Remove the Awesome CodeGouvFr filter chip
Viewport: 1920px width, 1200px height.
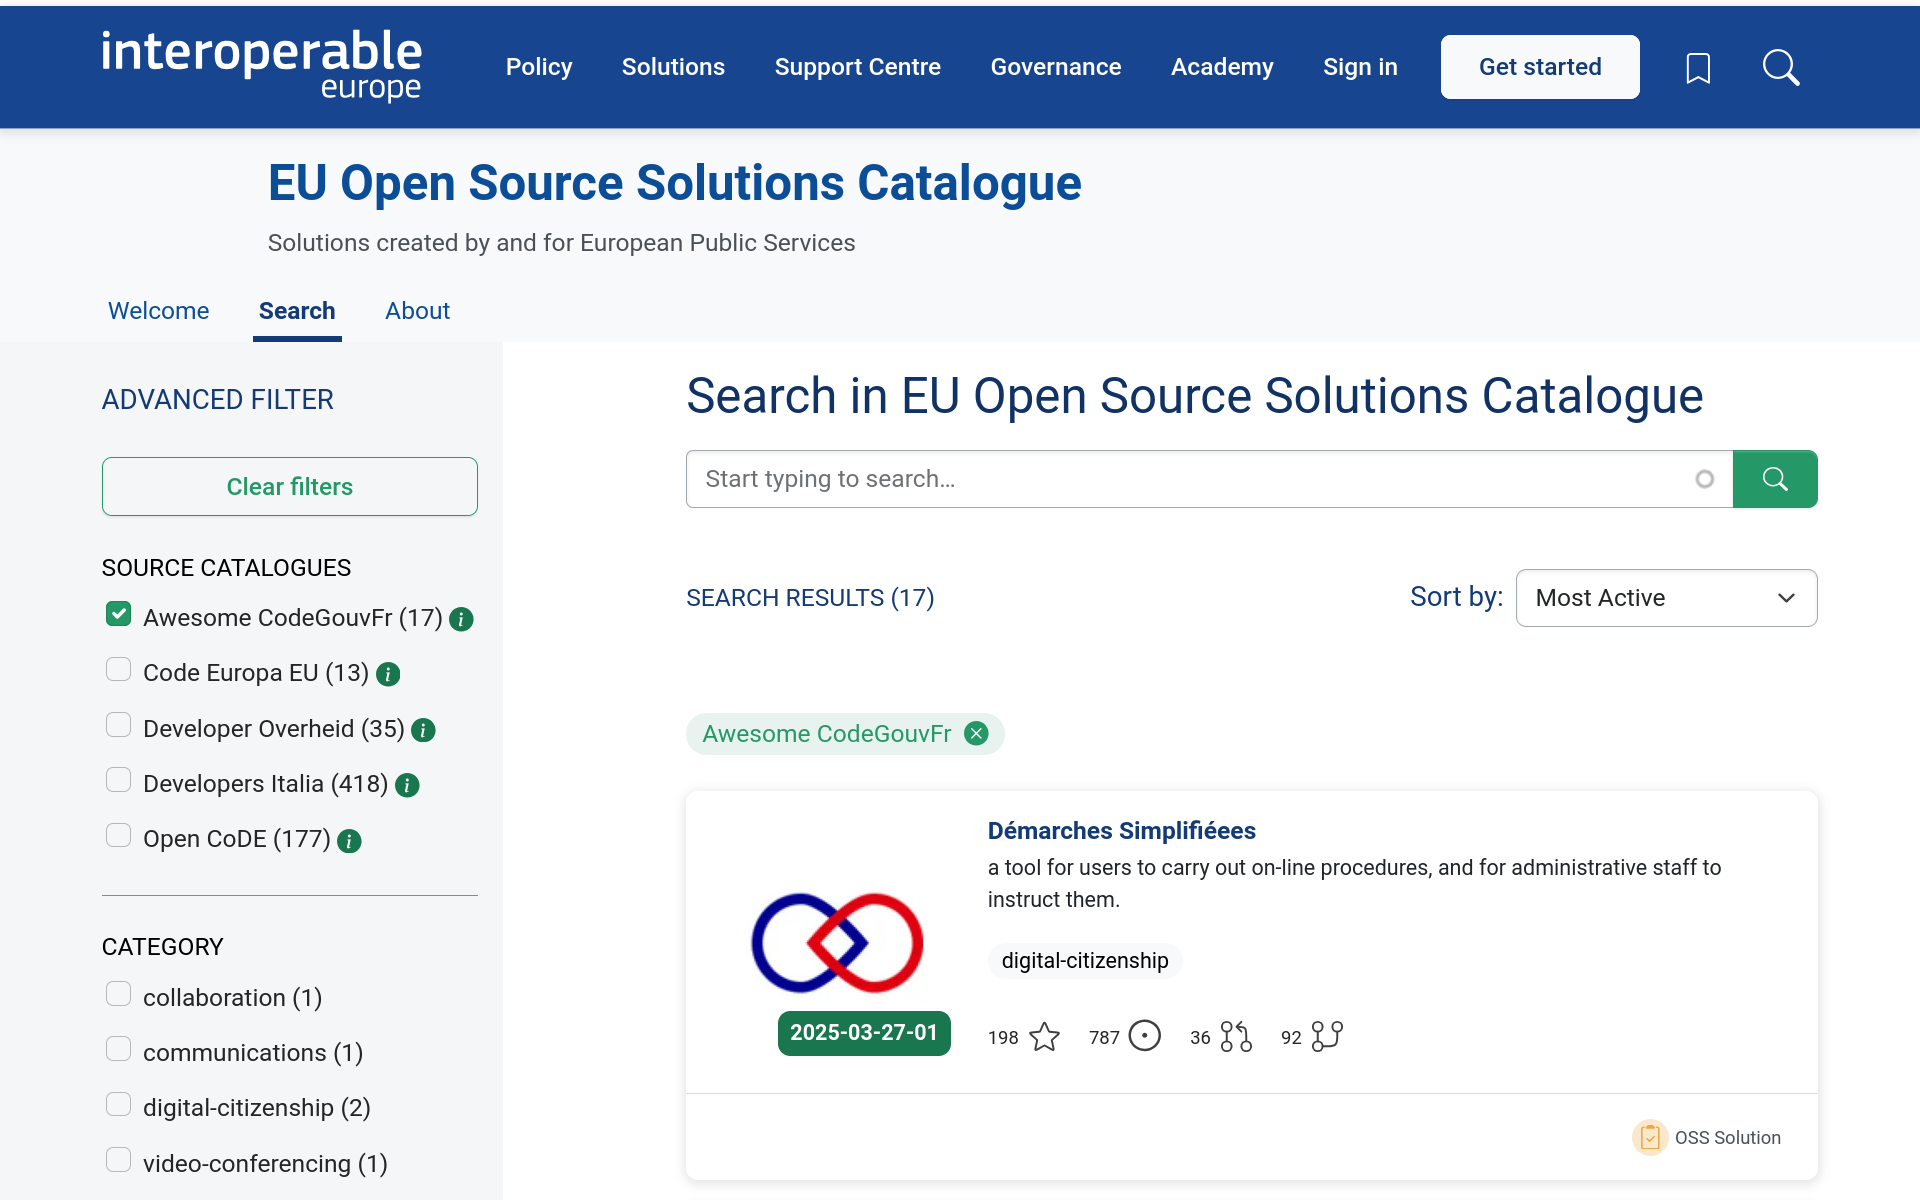(976, 733)
